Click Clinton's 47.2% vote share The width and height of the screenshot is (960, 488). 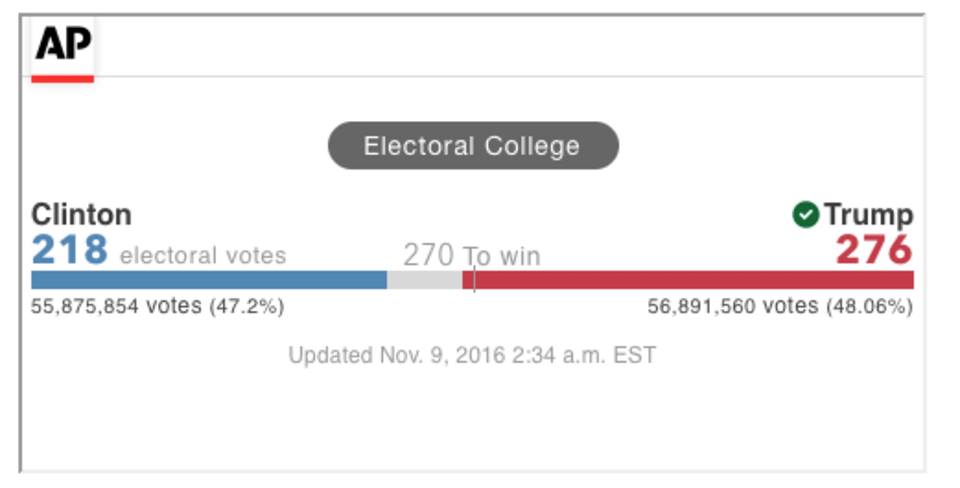(246, 307)
